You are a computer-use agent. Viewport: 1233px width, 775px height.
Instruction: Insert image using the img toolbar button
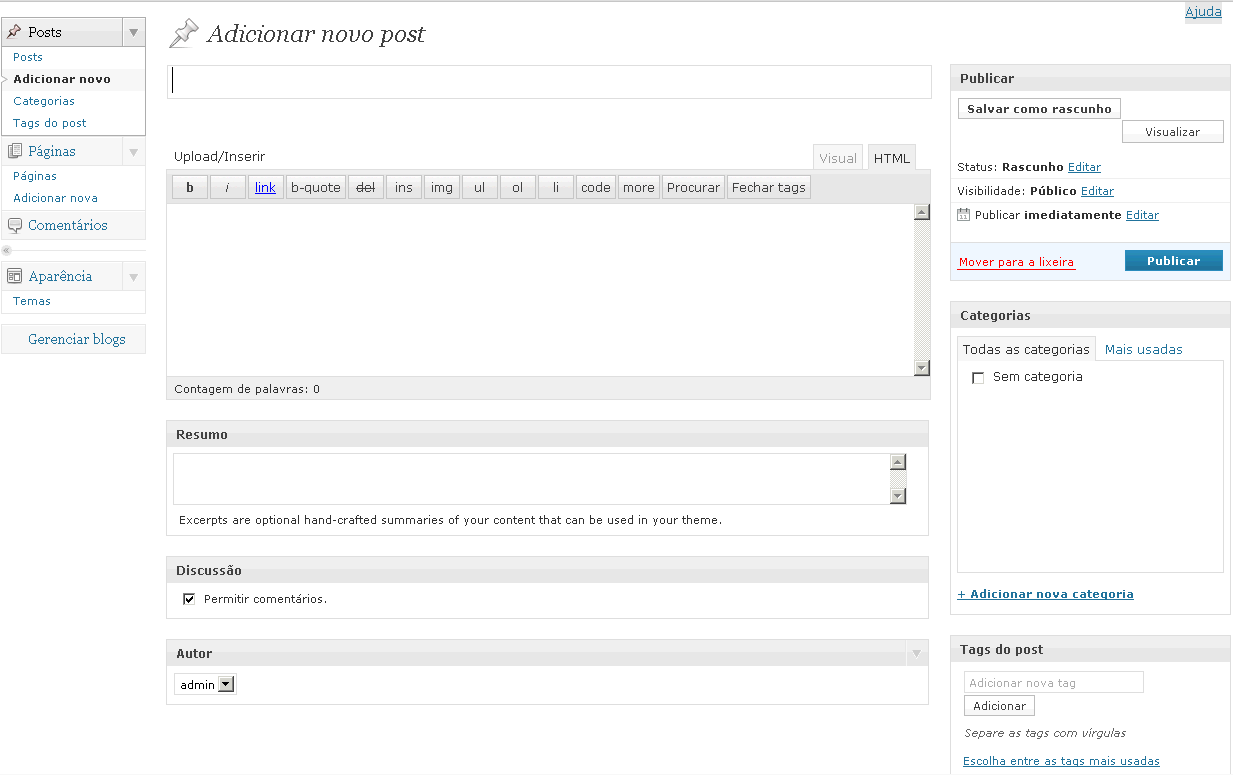pyautogui.click(x=441, y=187)
